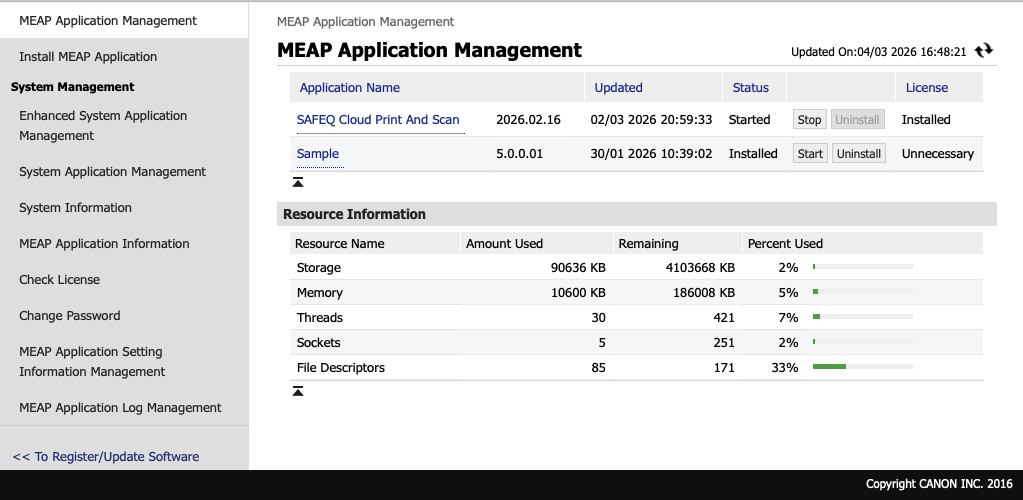Click the Remaining column header
1023x500 pixels.
pos(649,243)
